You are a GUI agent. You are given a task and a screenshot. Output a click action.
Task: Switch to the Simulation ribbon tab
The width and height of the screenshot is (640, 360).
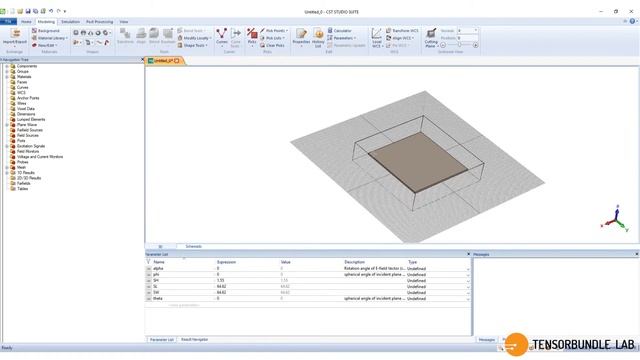pyautogui.click(x=70, y=22)
